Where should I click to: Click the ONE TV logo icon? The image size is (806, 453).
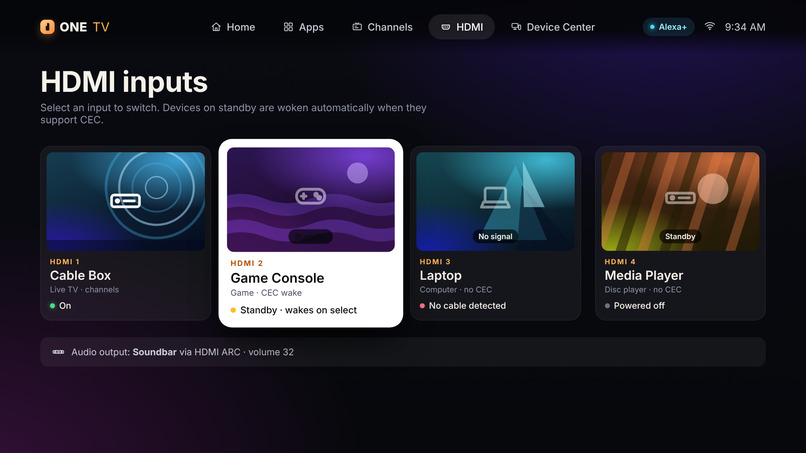pyautogui.click(x=47, y=27)
